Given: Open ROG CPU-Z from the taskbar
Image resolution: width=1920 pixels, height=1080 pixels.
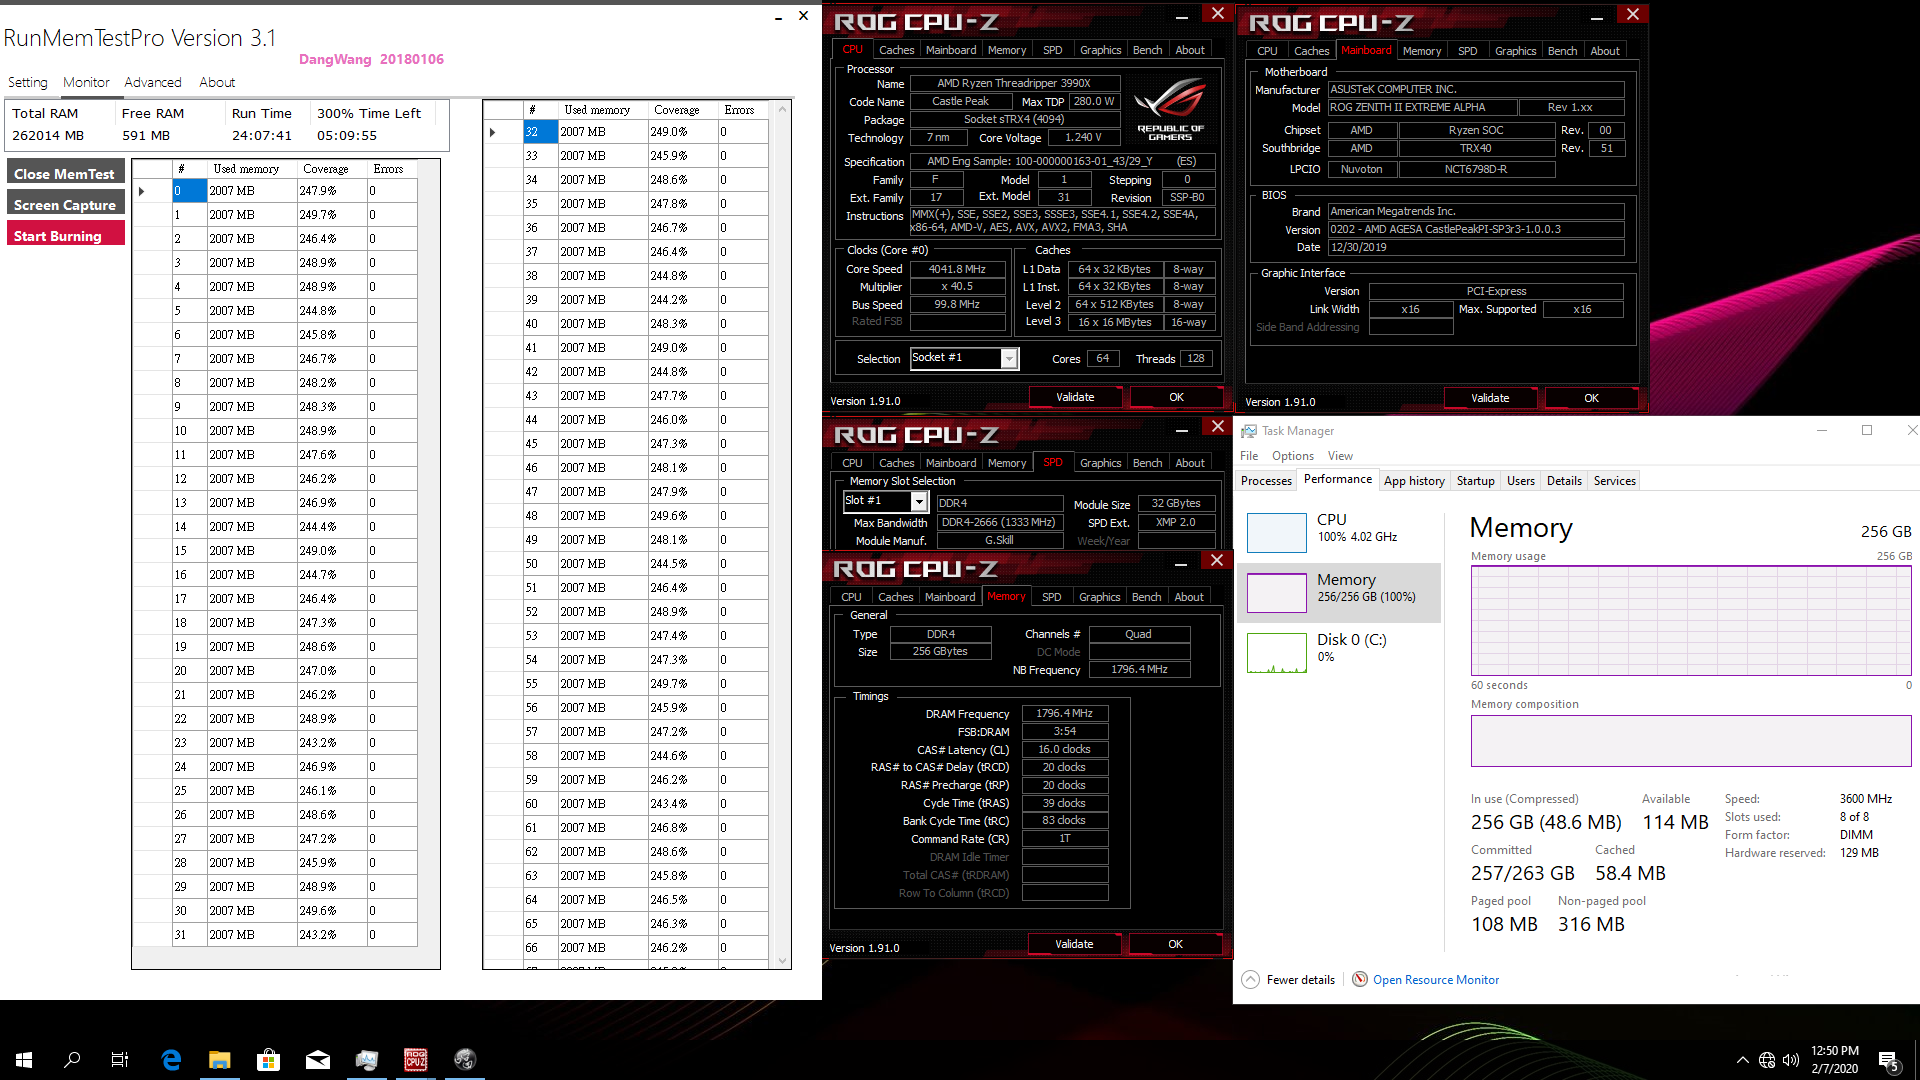Looking at the screenshot, I should tap(415, 1059).
